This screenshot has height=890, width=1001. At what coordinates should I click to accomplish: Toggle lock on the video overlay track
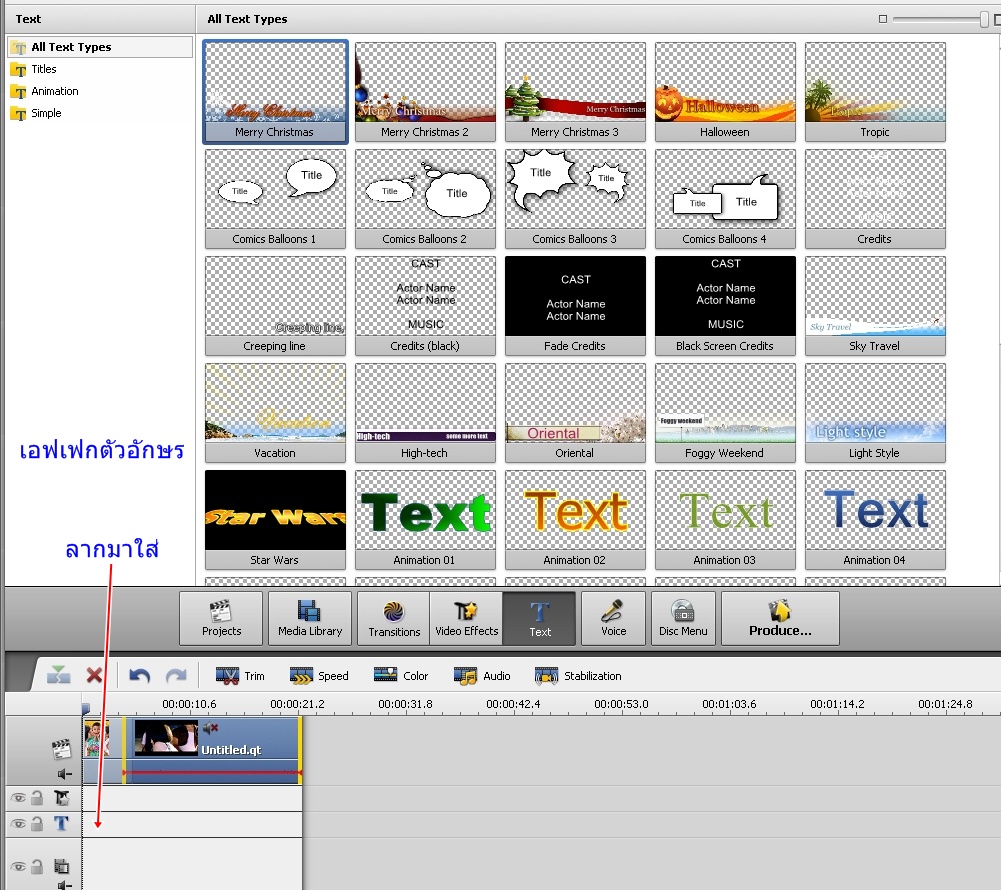pos(37,866)
